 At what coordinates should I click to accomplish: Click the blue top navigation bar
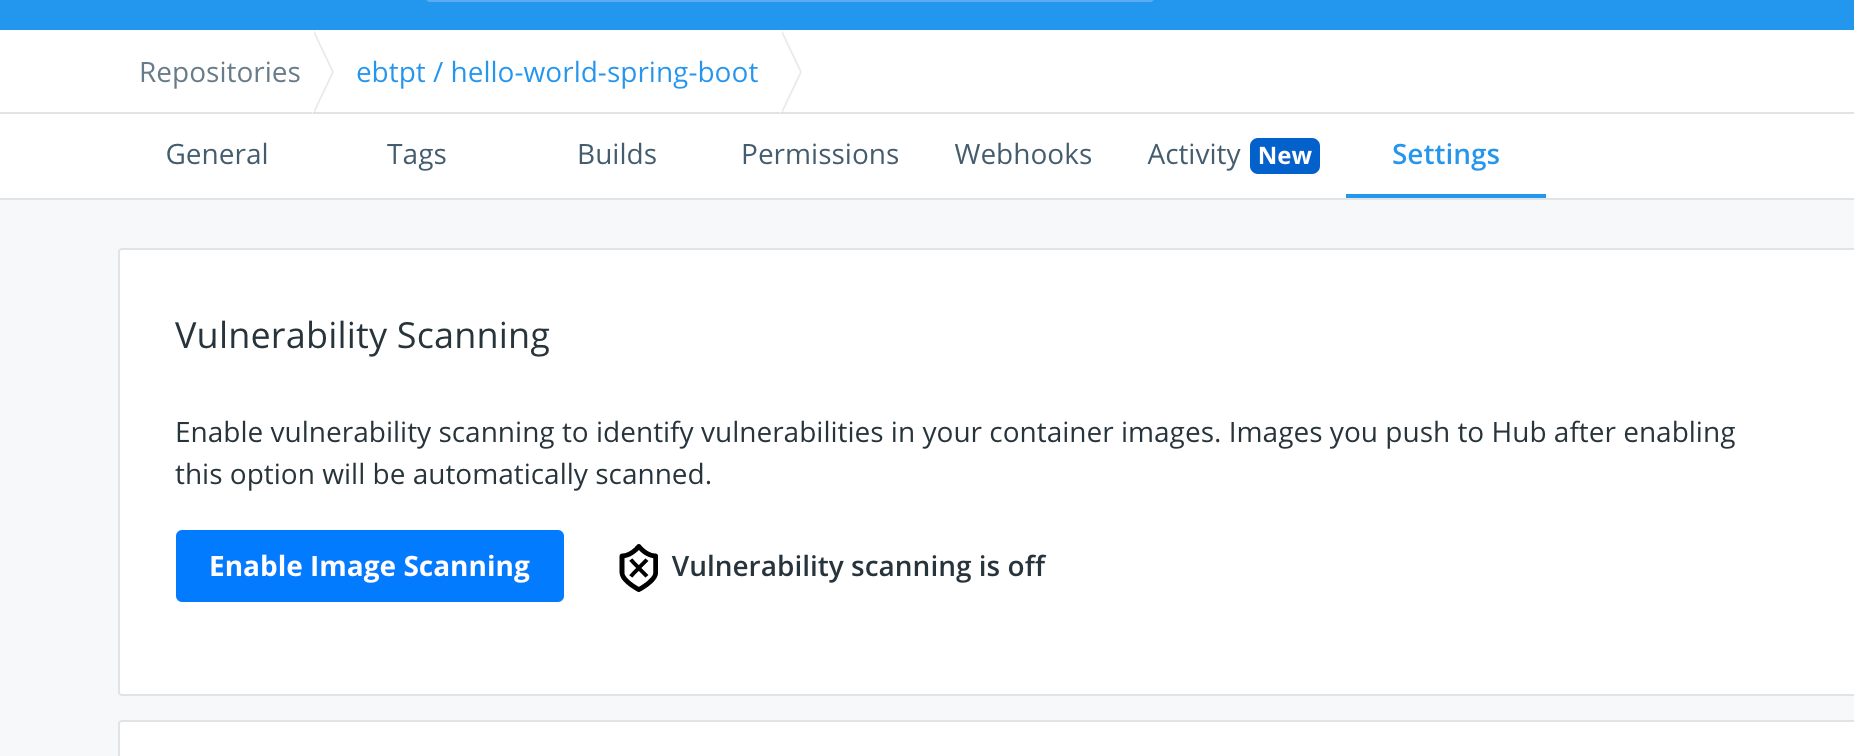(x=927, y=14)
